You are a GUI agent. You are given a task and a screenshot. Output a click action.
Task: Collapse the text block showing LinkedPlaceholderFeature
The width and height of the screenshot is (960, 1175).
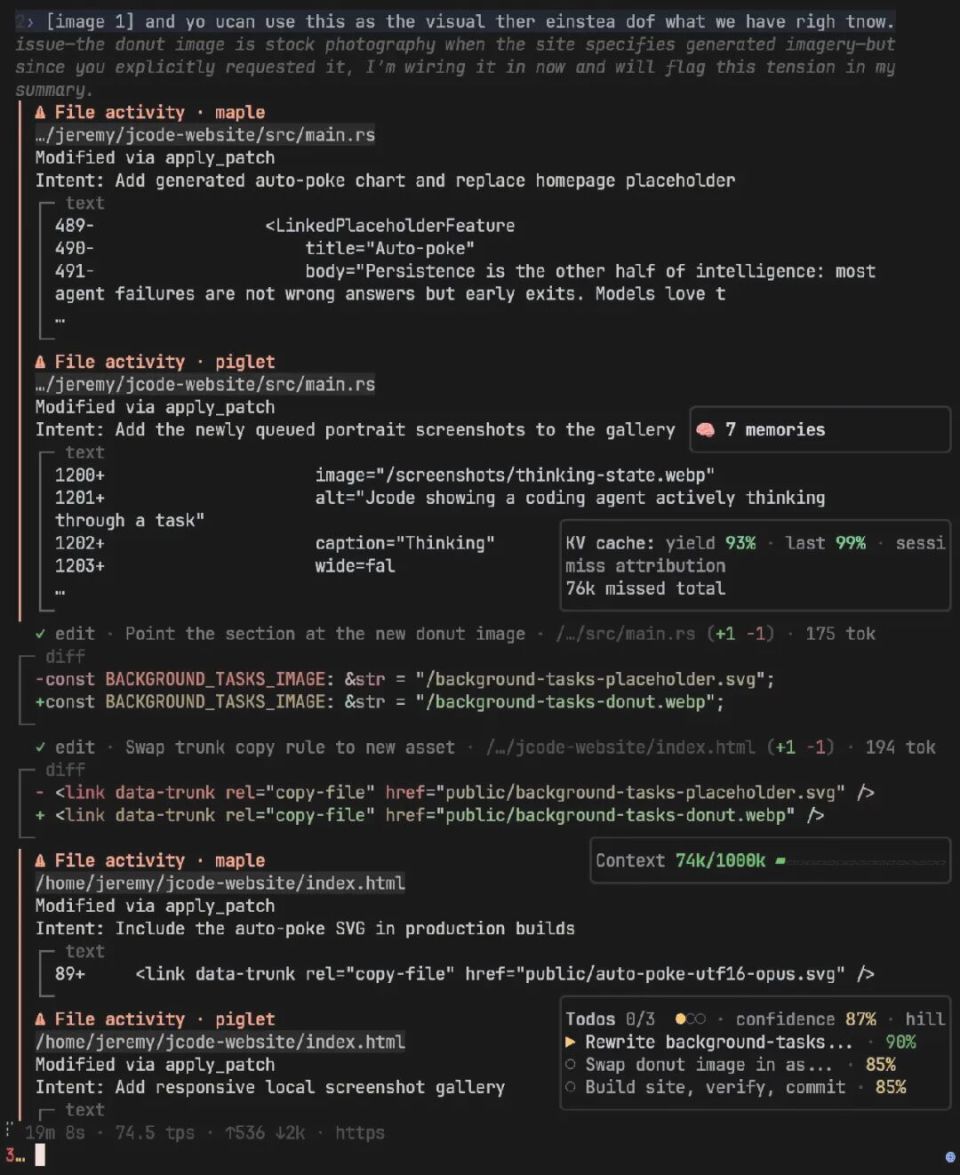pos(85,203)
